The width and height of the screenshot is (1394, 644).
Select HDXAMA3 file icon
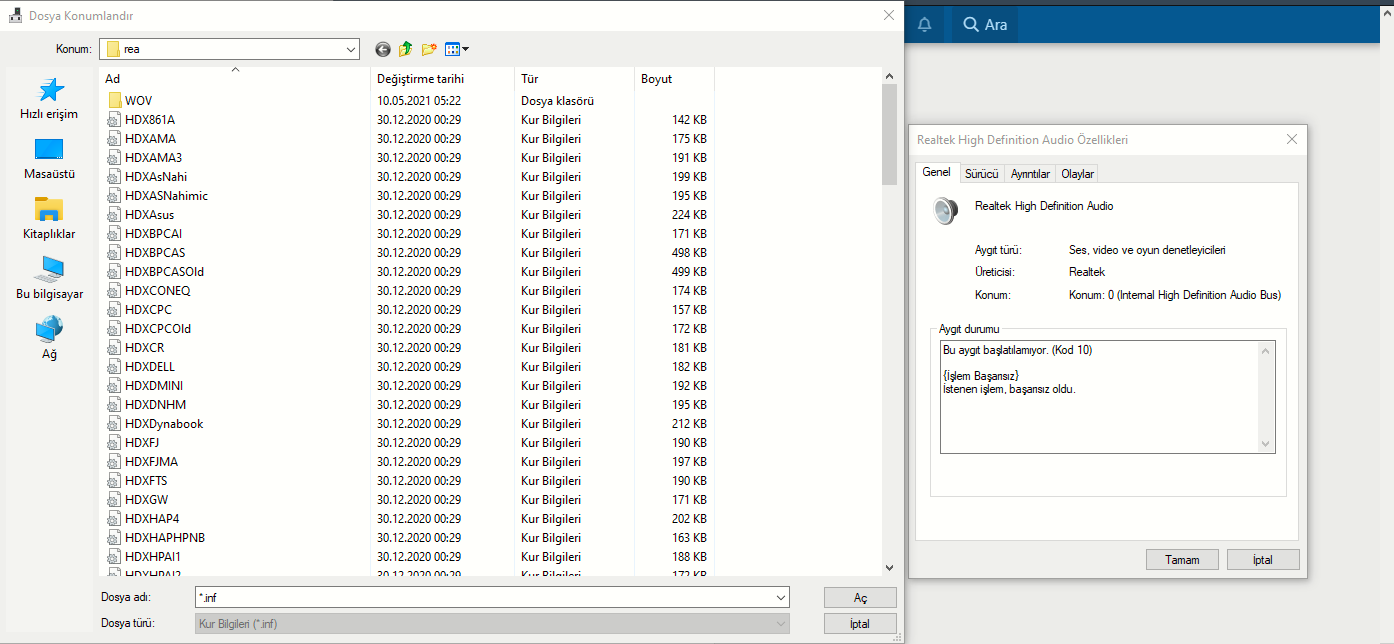coord(114,158)
